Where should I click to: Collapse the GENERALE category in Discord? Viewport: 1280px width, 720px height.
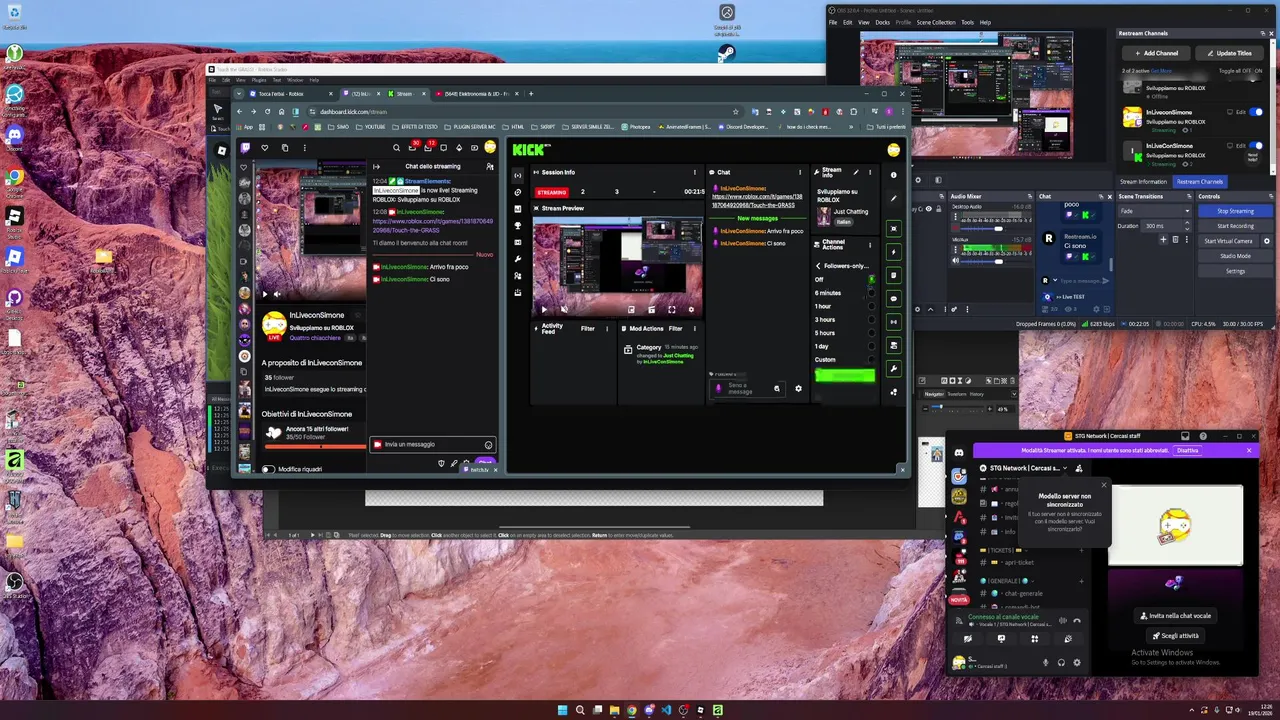(1007, 581)
